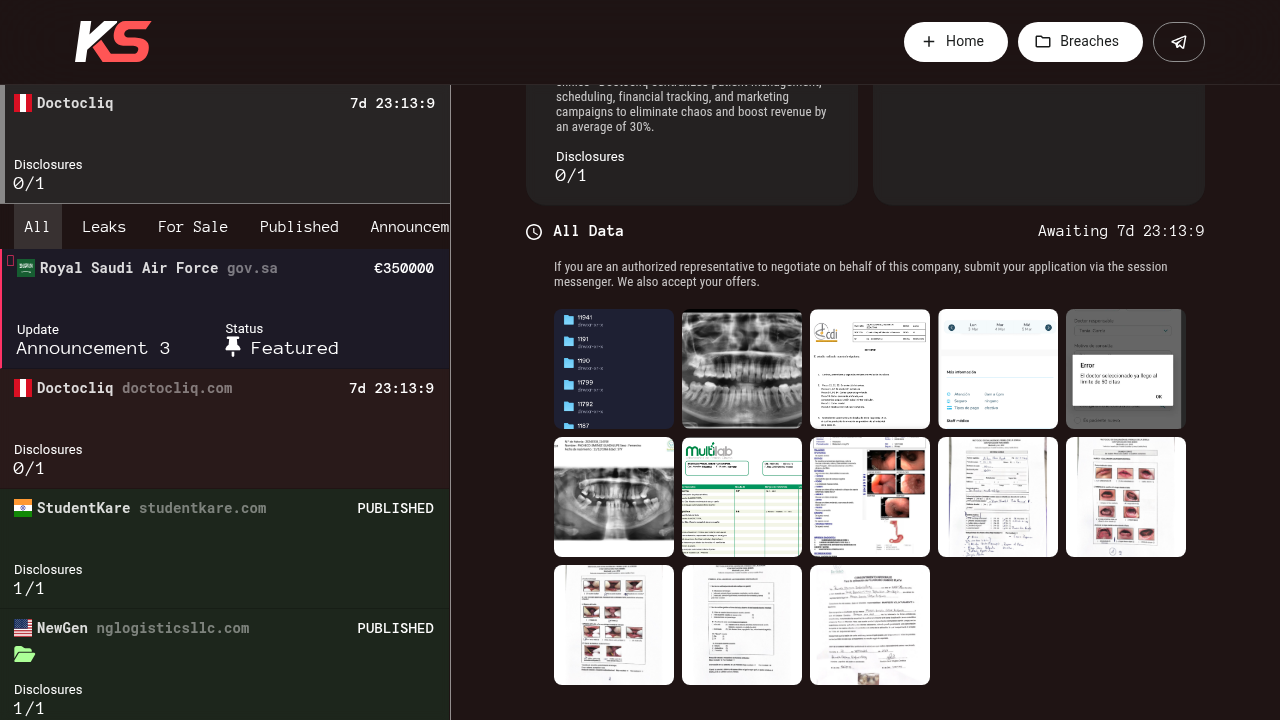This screenshot has width=1280, height=720.
Task: Open NewGen nglogisticsllc.com entry
Action: pyautogui.click(x=225, y=665)
